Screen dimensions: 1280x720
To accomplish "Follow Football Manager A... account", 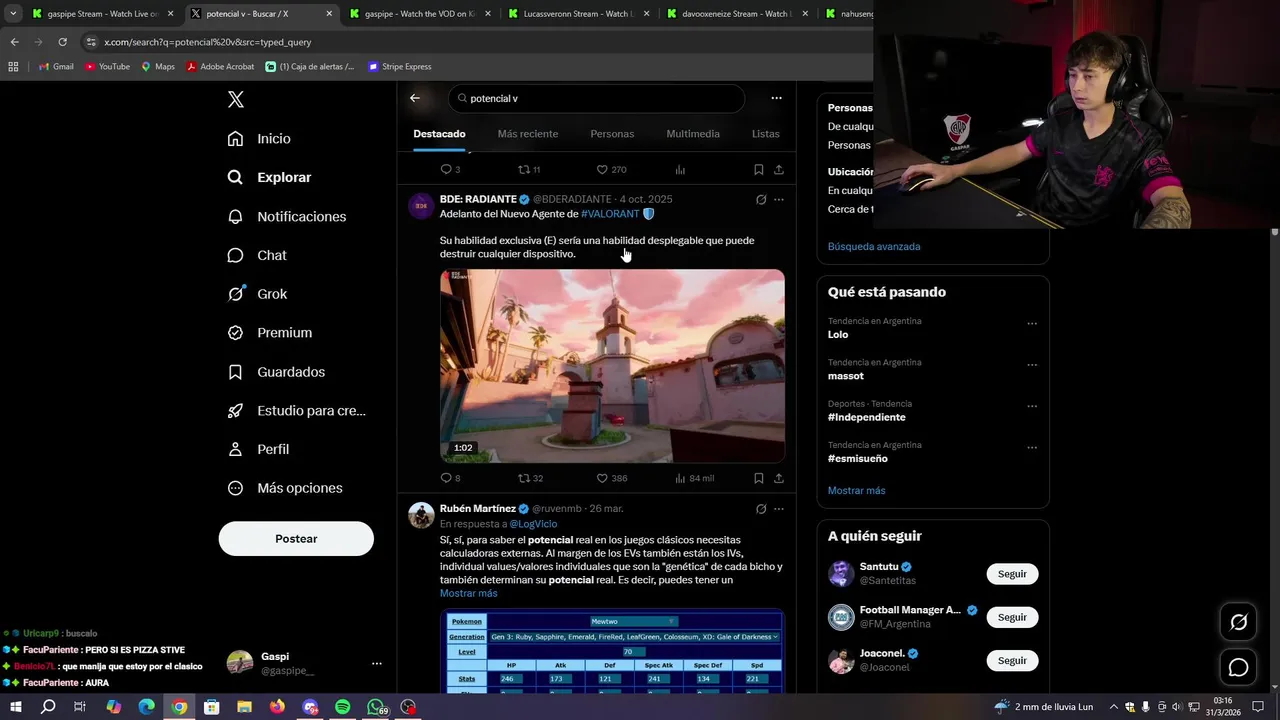I will click(x=1012, y=617).
